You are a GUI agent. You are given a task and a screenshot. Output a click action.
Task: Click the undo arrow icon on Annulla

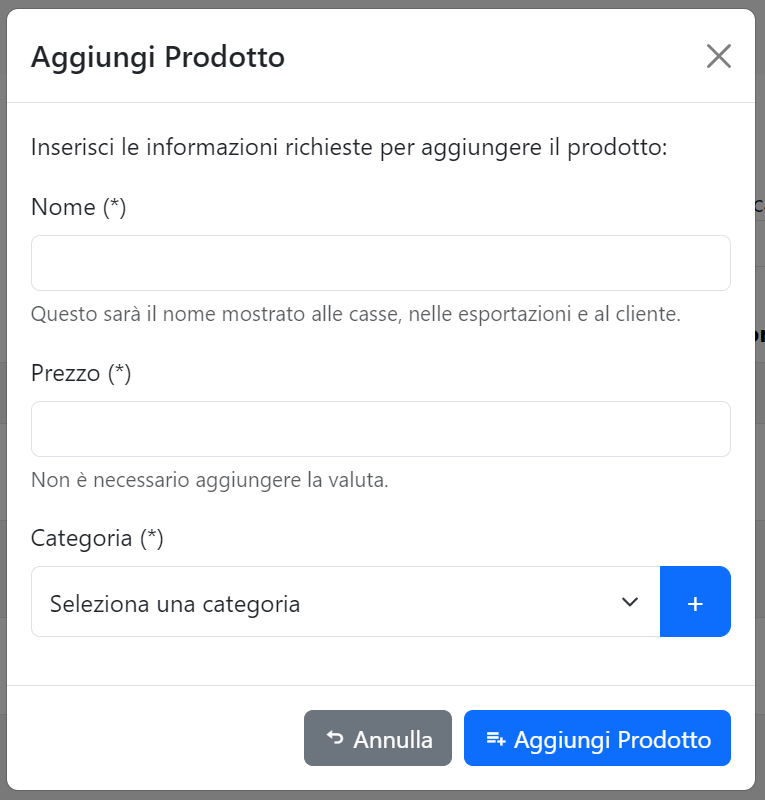click(335, 738)
